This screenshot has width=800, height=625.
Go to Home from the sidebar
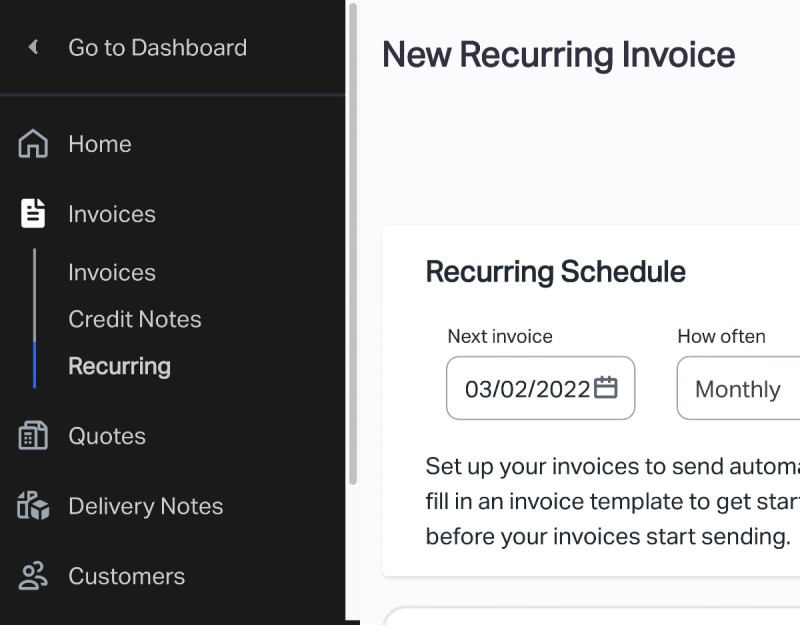pyautogui.click(x=99, y=144)
